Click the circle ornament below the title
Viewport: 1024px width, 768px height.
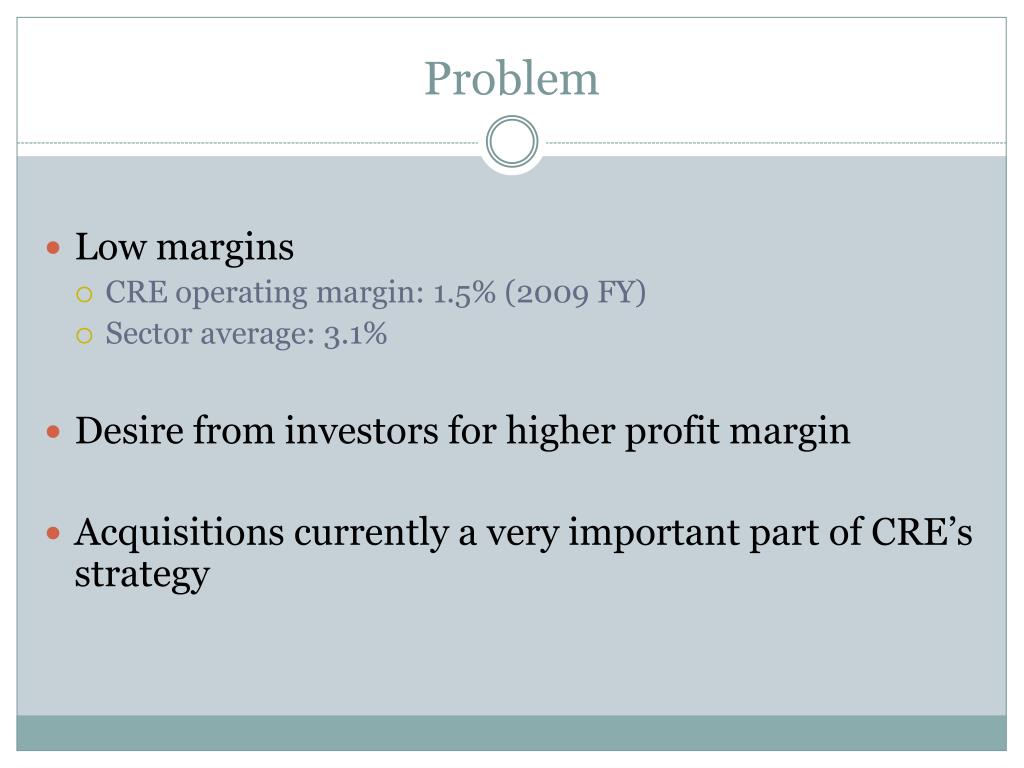coord(512,142)
